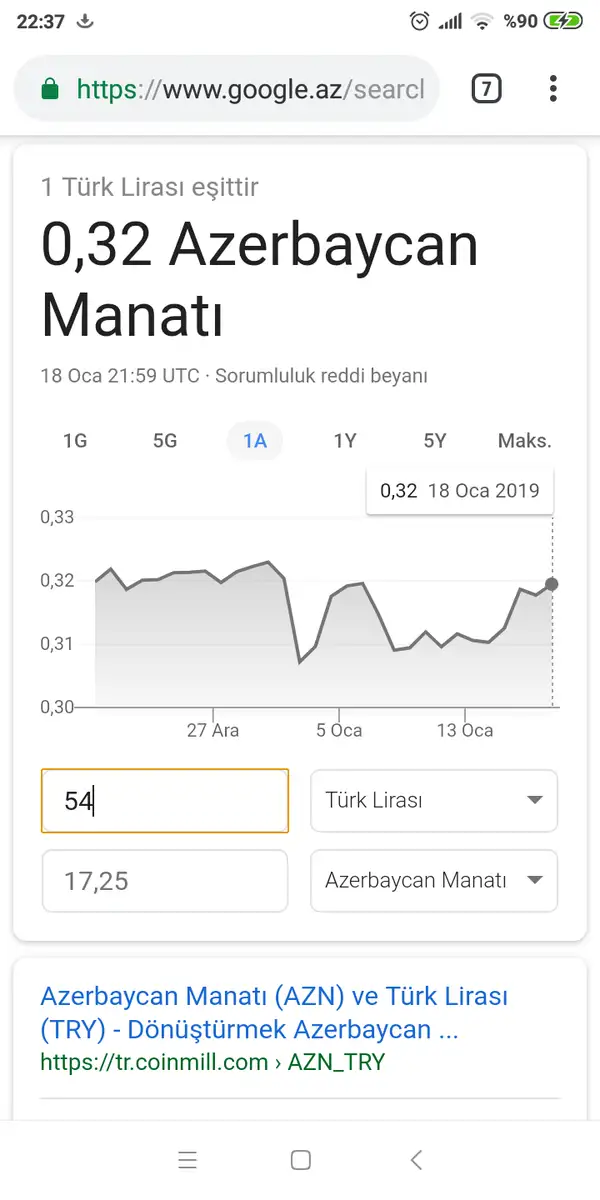This screenshot has width=600, height=1200.
Task: Open the Chrome three-dot menu
Action: tap(552, 88)
